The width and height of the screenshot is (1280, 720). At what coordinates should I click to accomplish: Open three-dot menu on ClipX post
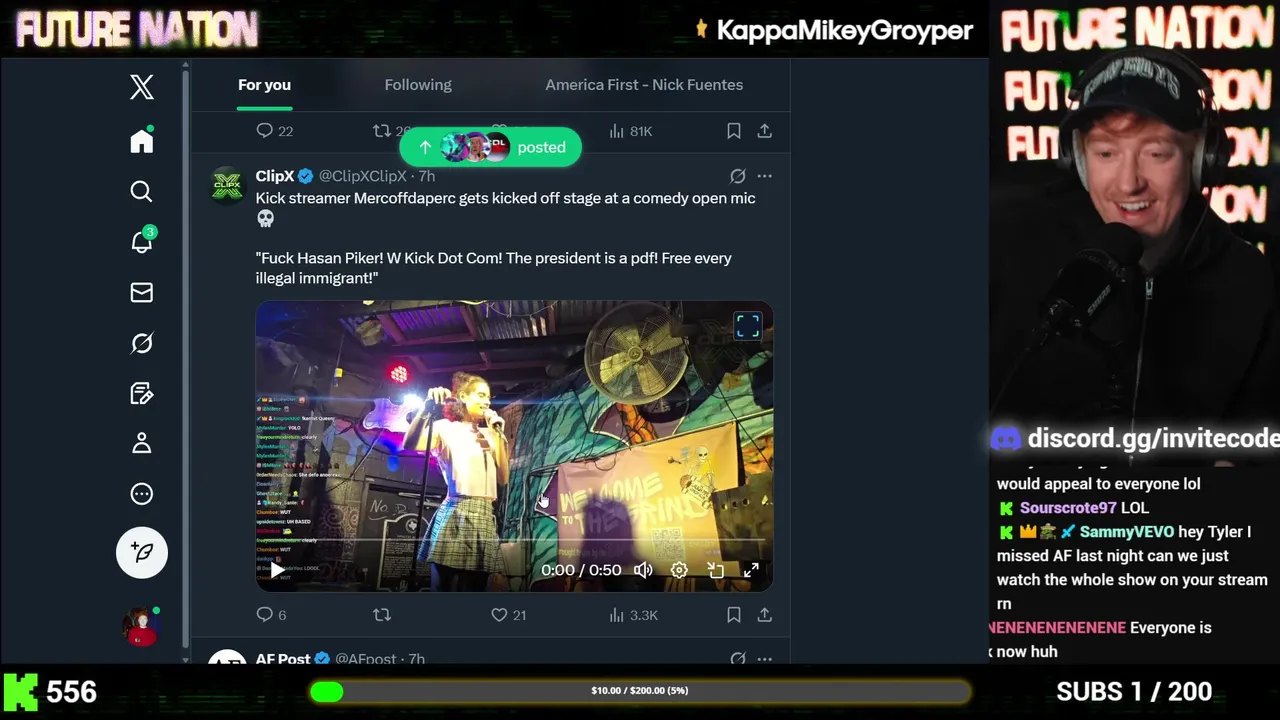pyautogui.click(x=765, y=176)
